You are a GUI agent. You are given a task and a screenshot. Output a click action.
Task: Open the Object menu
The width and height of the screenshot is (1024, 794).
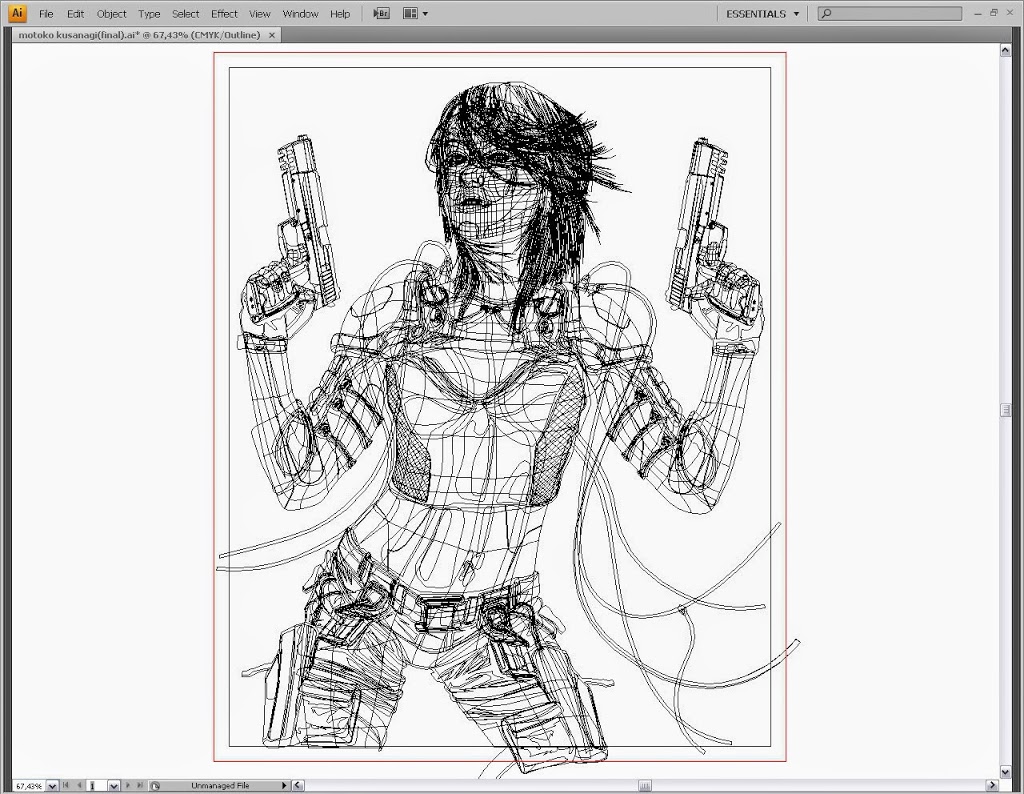pos(111,13)
